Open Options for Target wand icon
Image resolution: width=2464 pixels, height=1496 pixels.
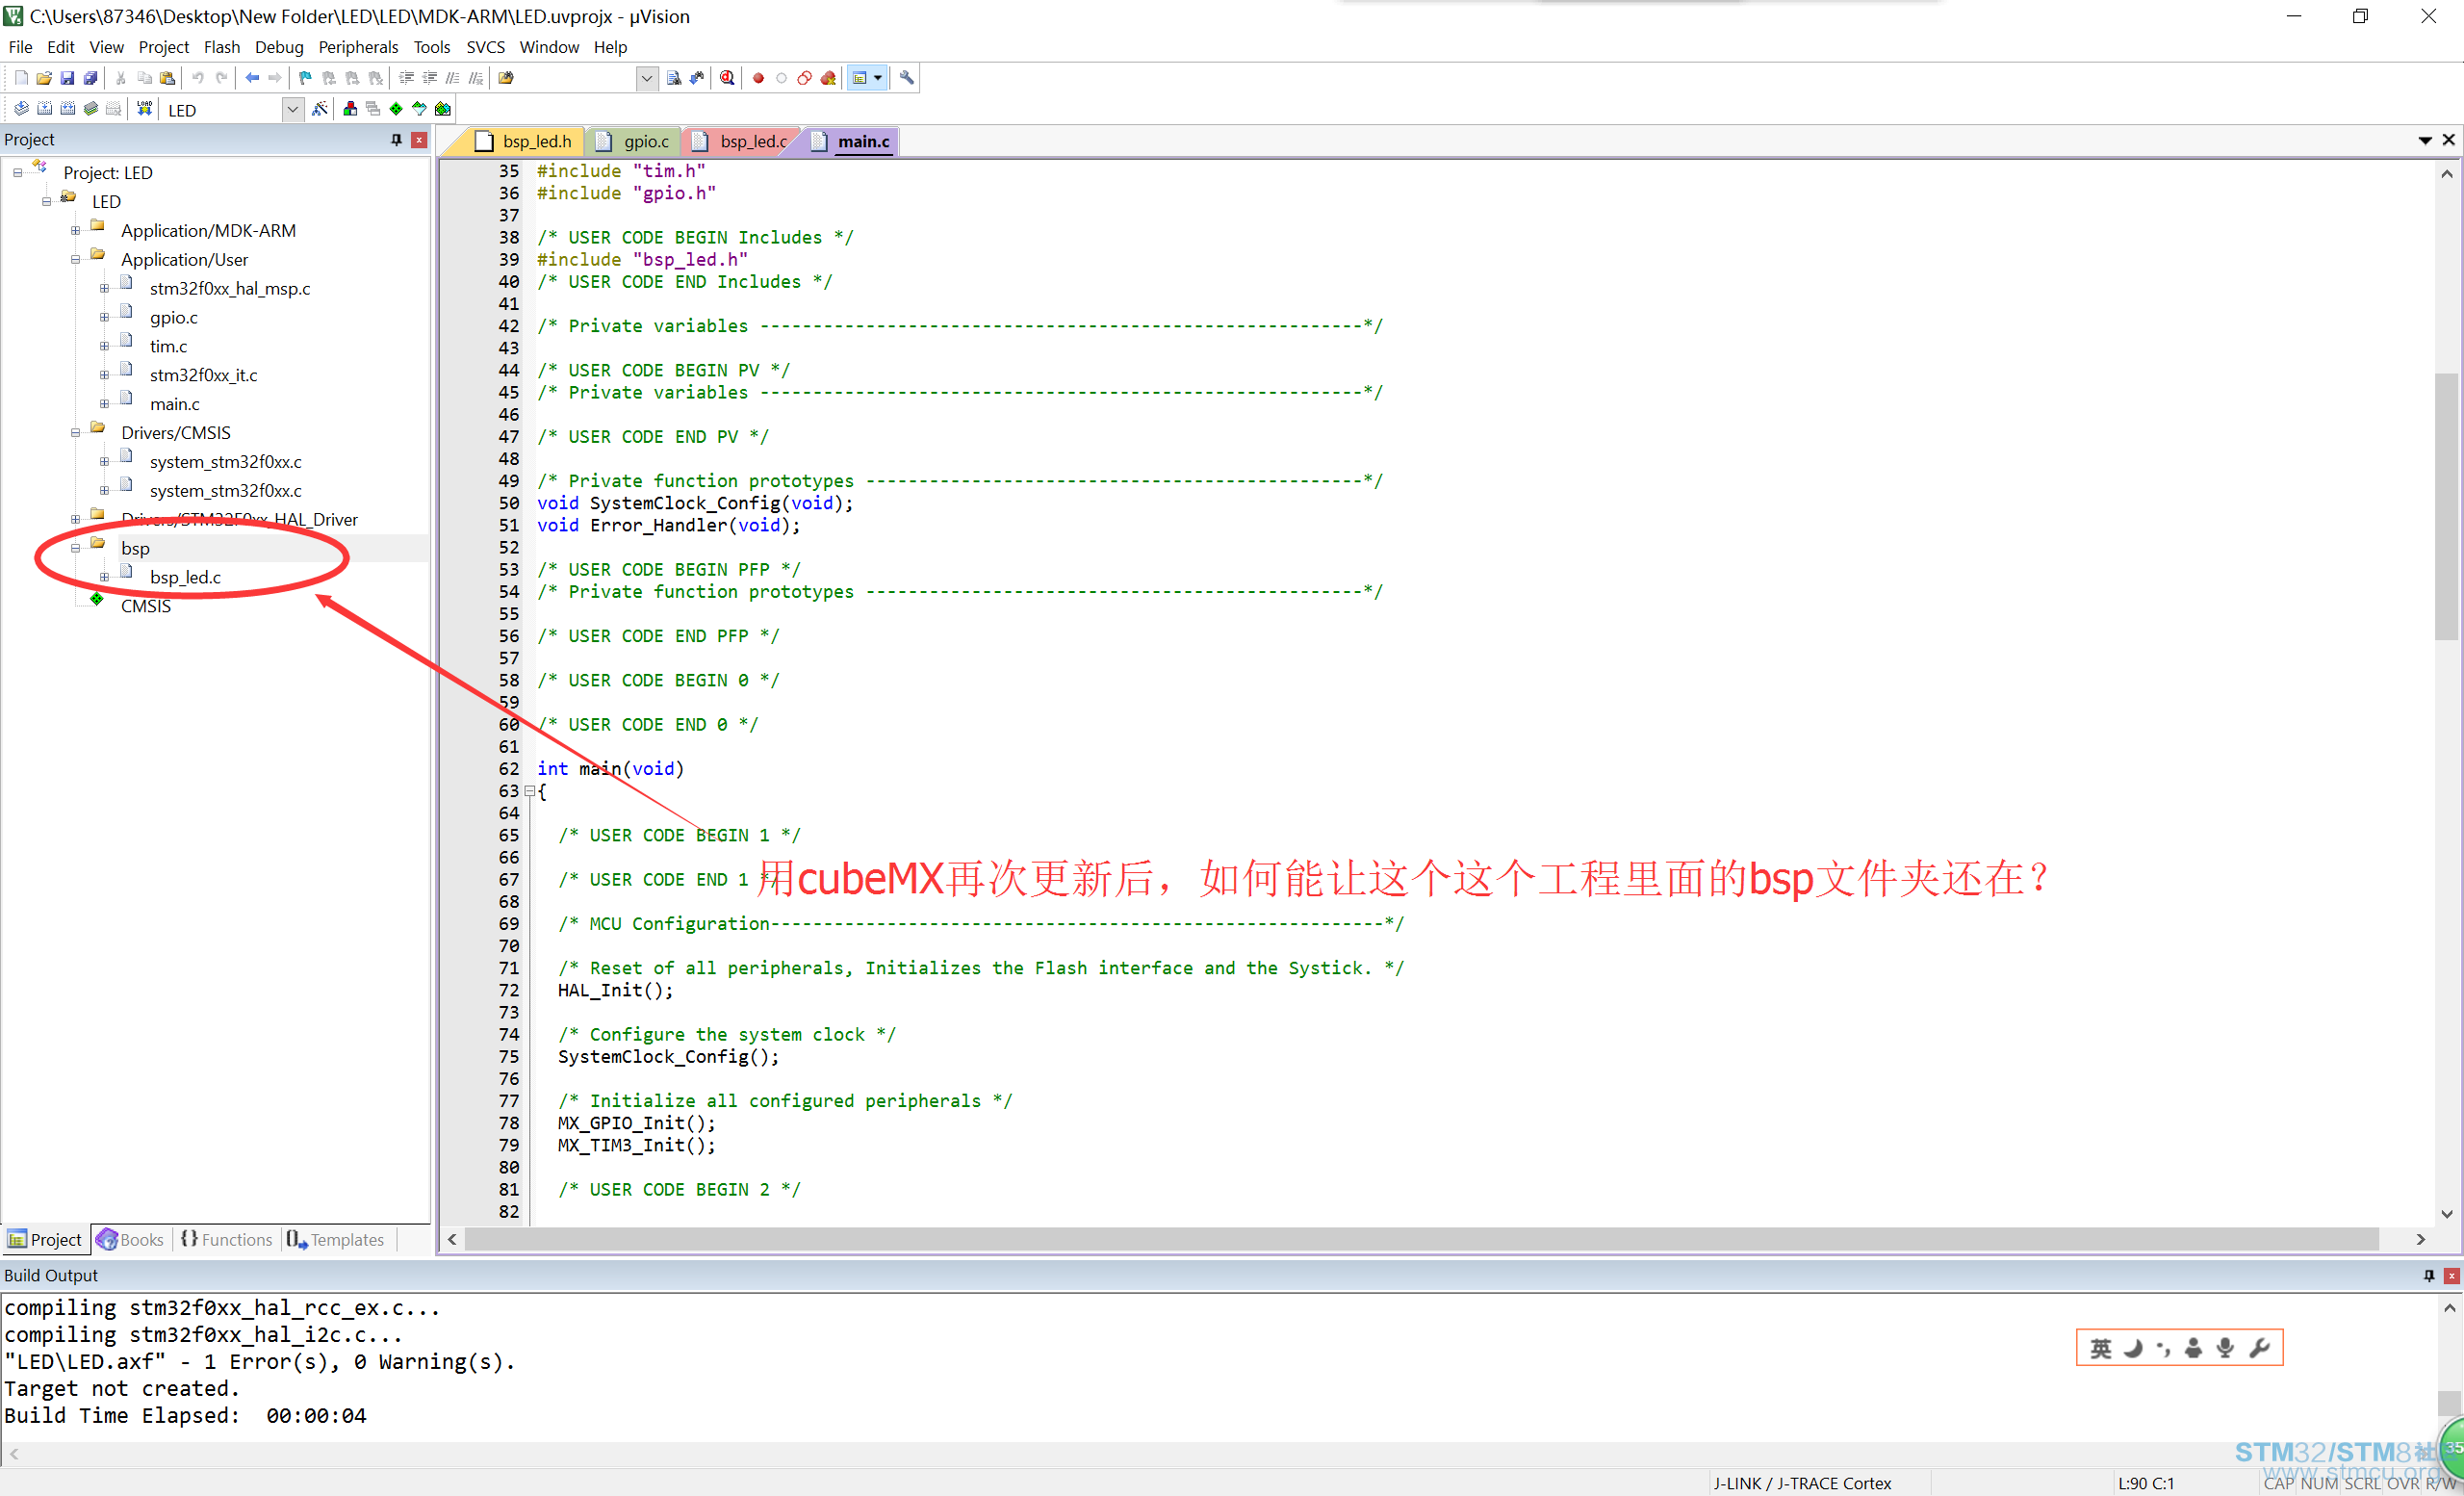[x=320, y=109]
